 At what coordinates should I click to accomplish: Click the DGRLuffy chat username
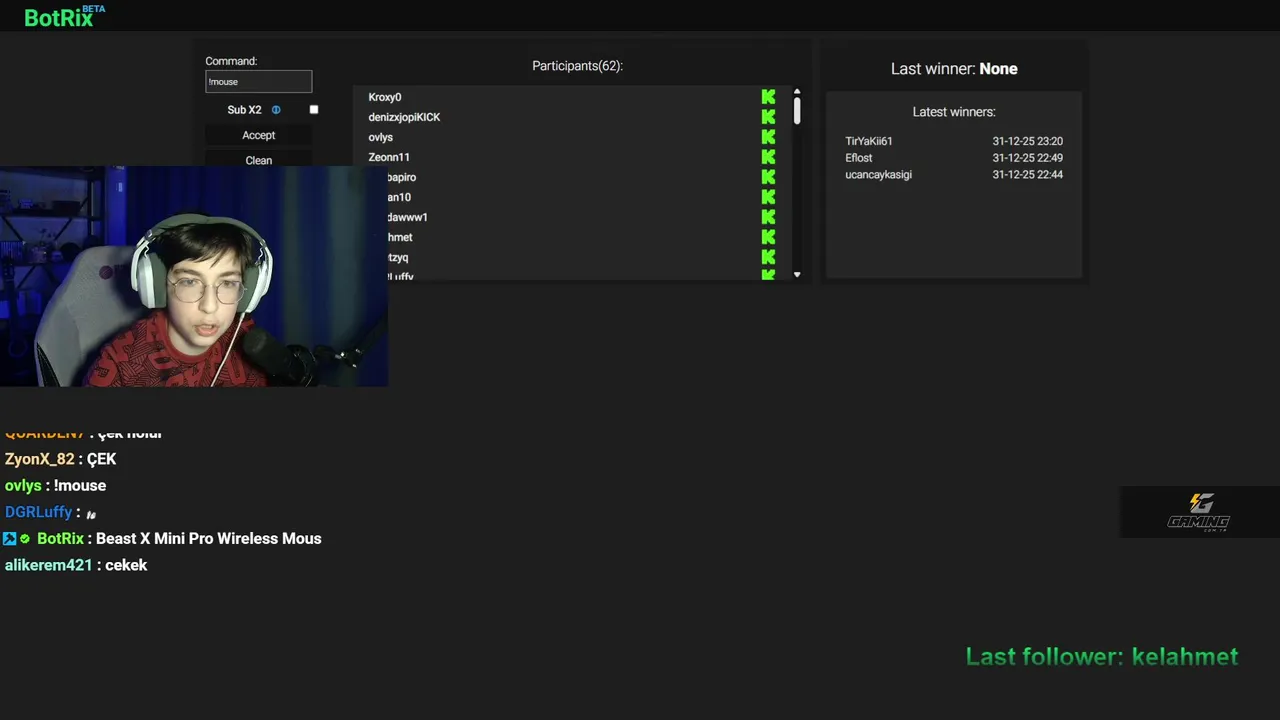[38, 512]
